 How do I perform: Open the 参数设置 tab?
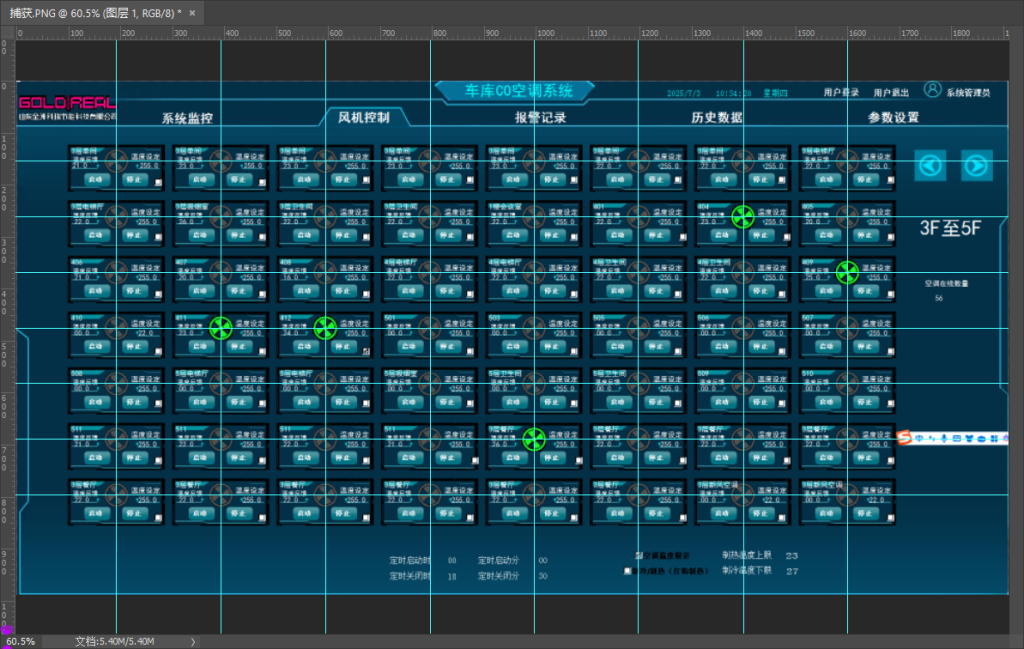893,118
